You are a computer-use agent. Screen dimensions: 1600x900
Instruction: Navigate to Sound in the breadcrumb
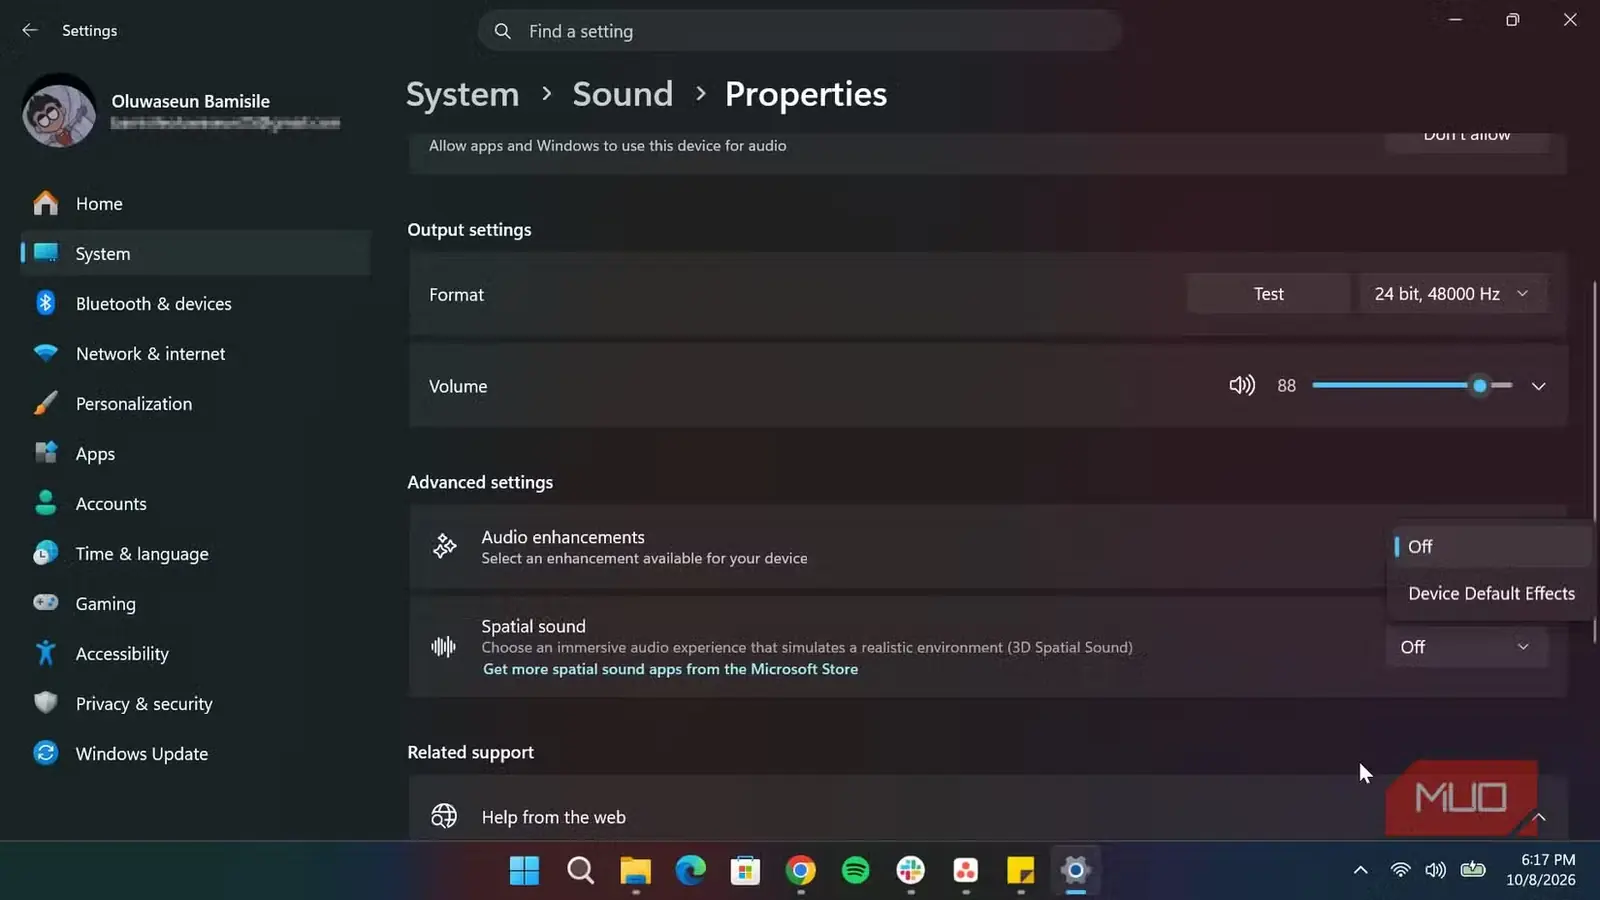(622, 94)
